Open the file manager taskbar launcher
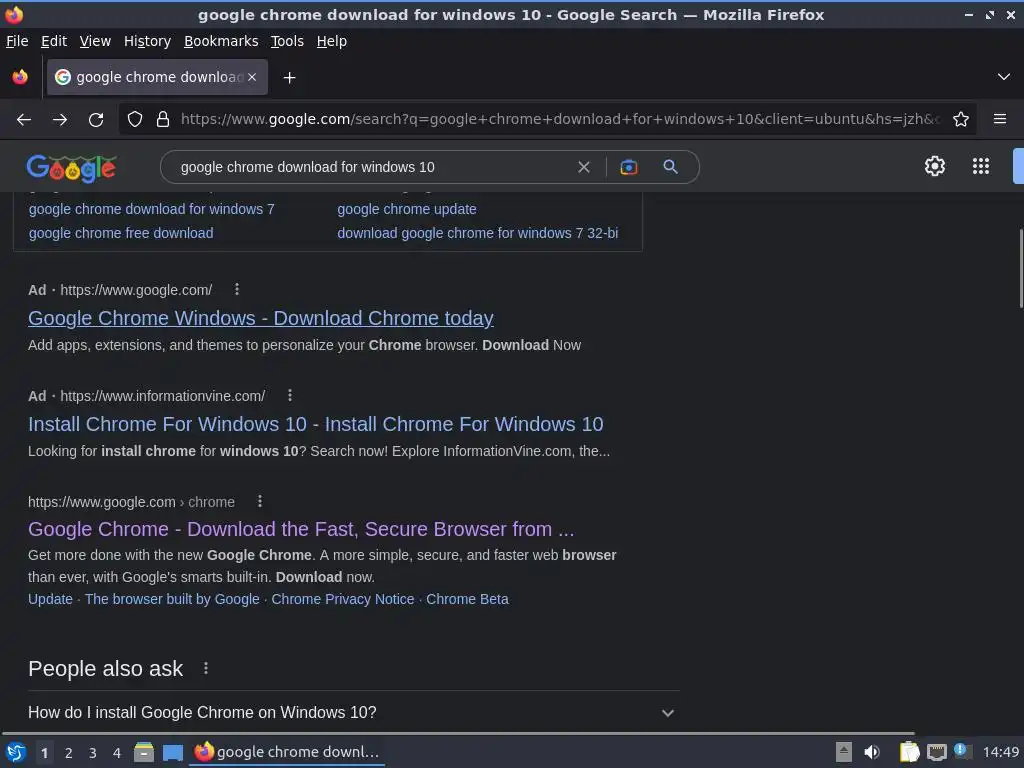1024x768 pixels. click(x=144, y=752)
